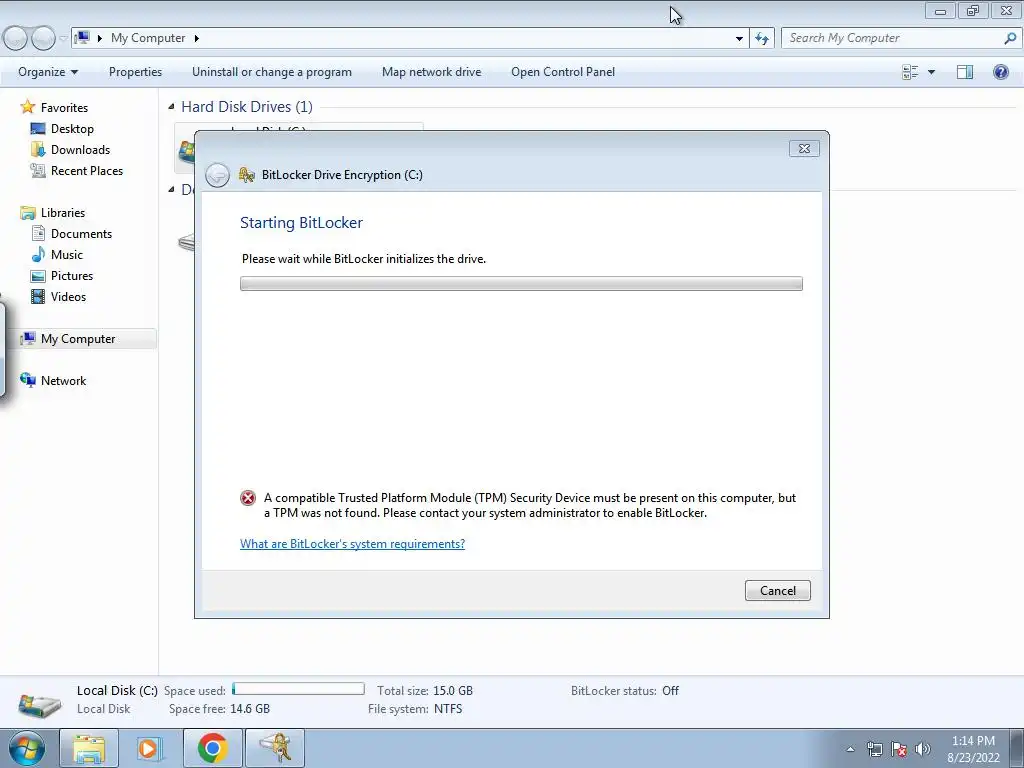
Task: Click the BitLocker initialization progress bar
Action: pyautogui.click(x=521, y=283)
